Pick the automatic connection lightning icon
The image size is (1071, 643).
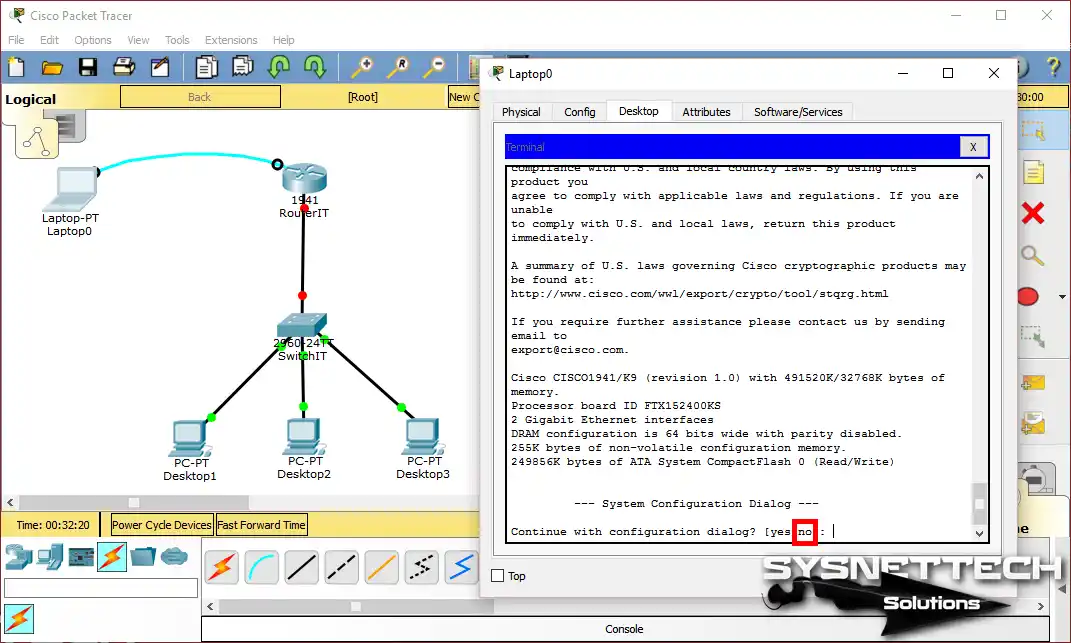coord(221,567)
